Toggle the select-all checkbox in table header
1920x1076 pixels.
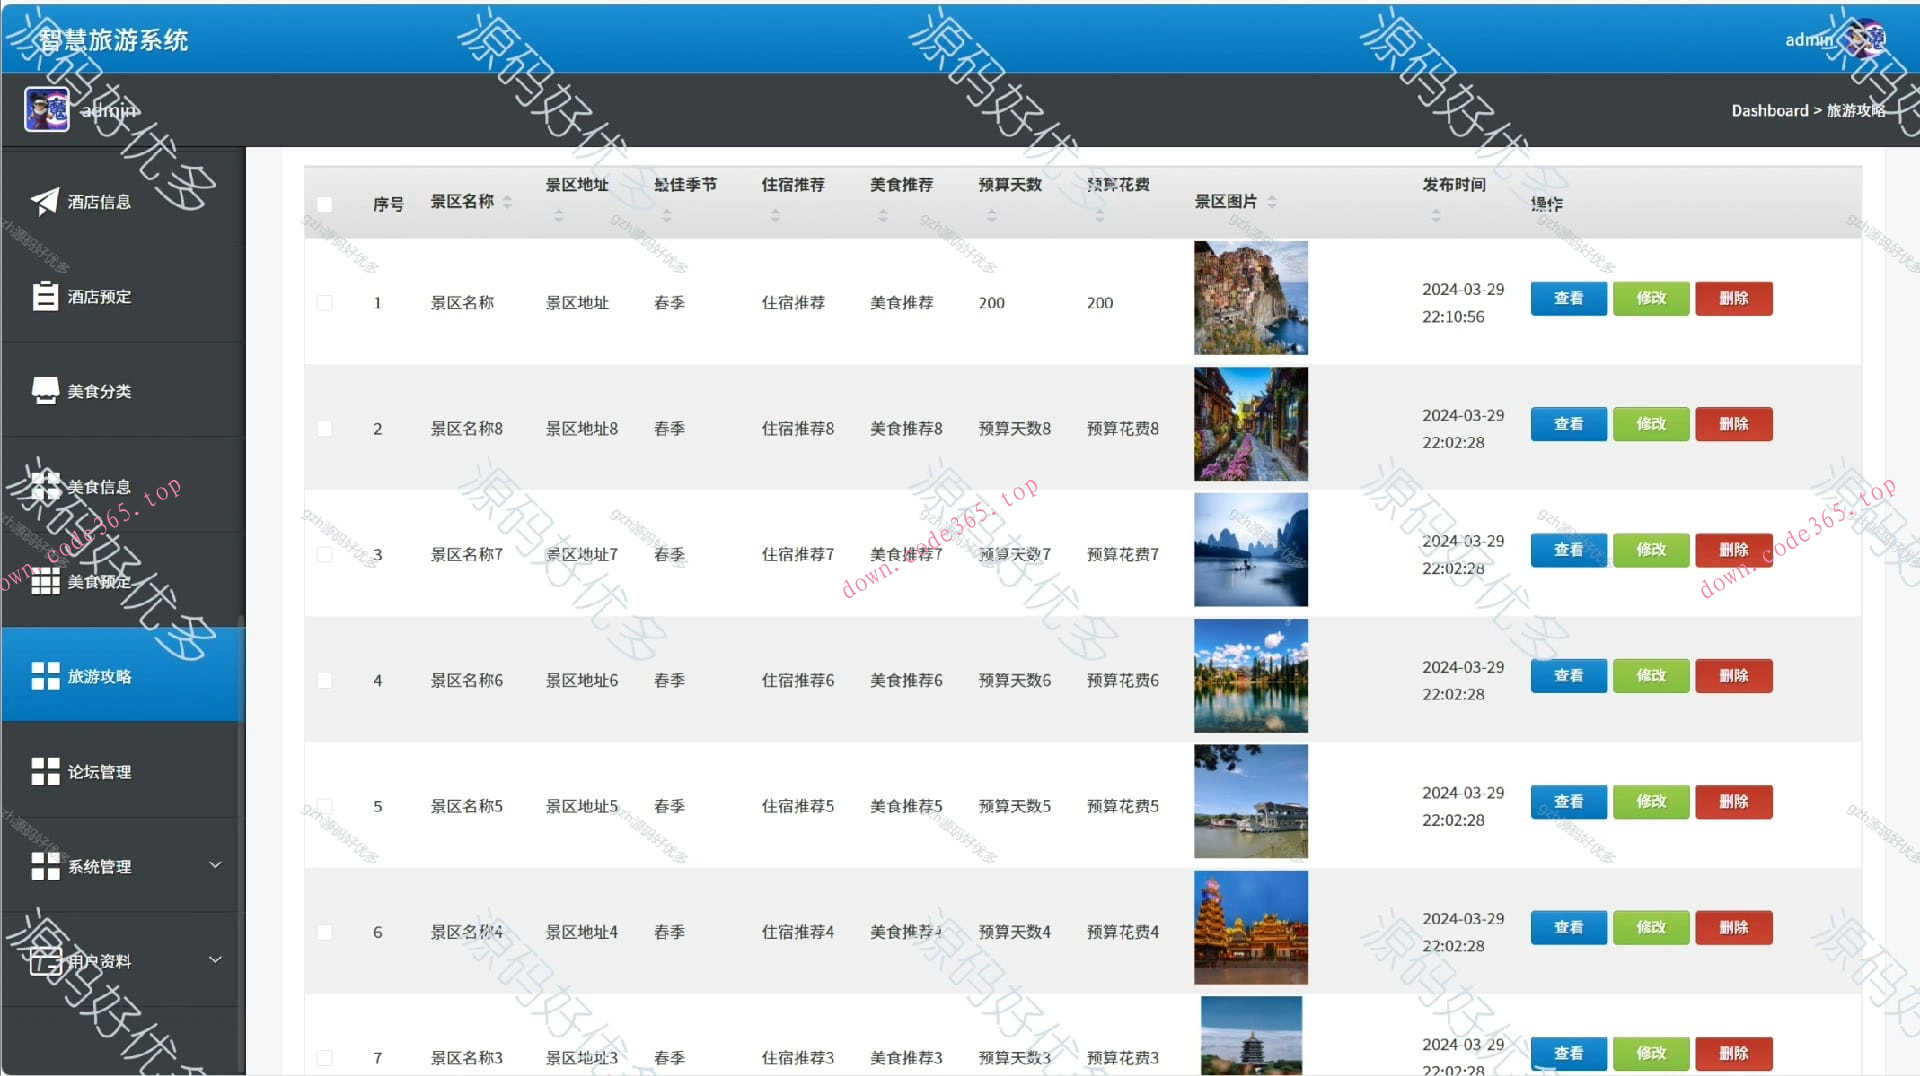324,204
